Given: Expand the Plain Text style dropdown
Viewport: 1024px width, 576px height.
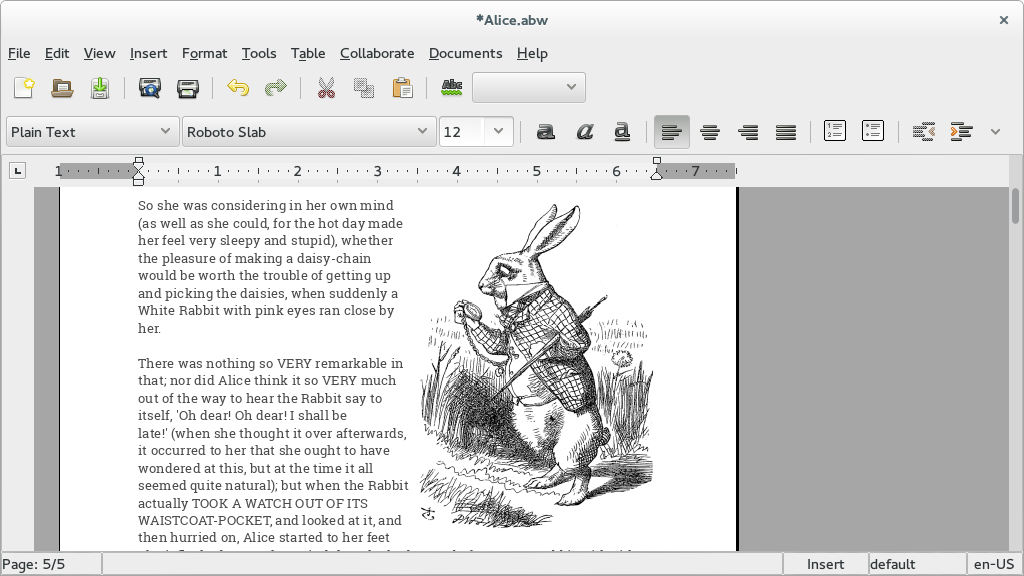Looking at the screenshot, I should [93, 132].
